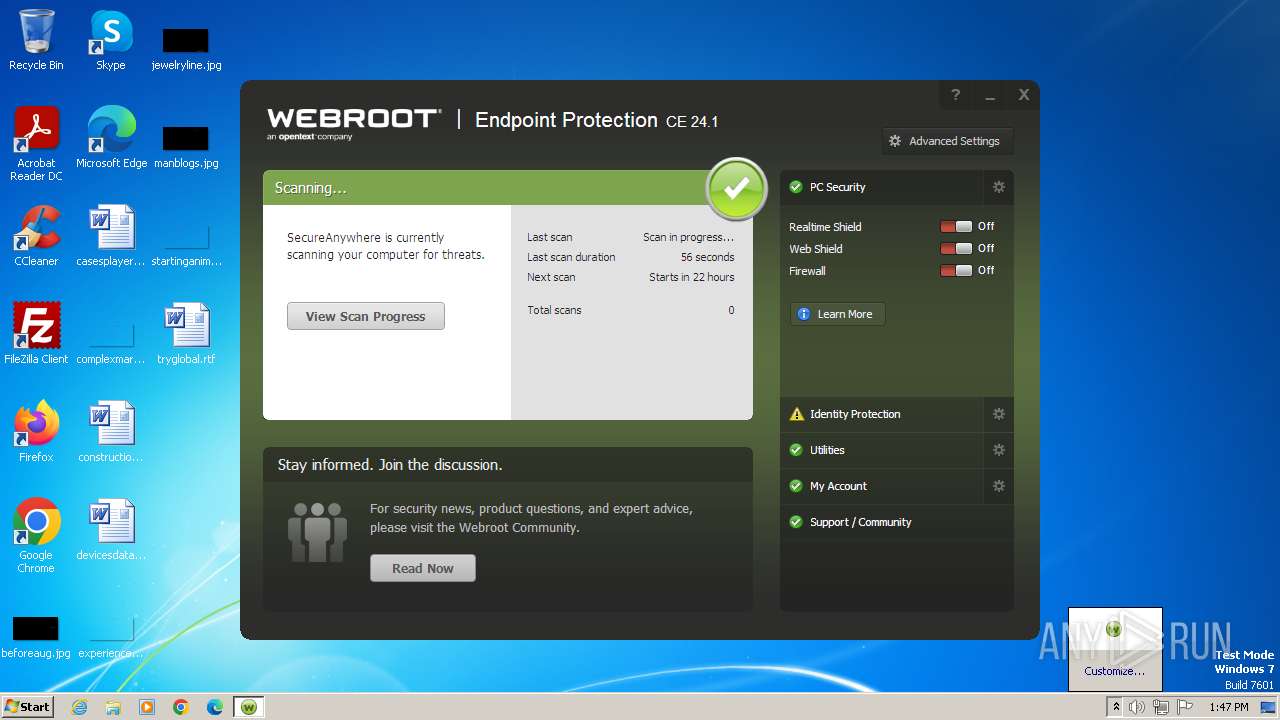Click the Action Center flag icon
1280x720 pixels.
tap(1185, 707)
